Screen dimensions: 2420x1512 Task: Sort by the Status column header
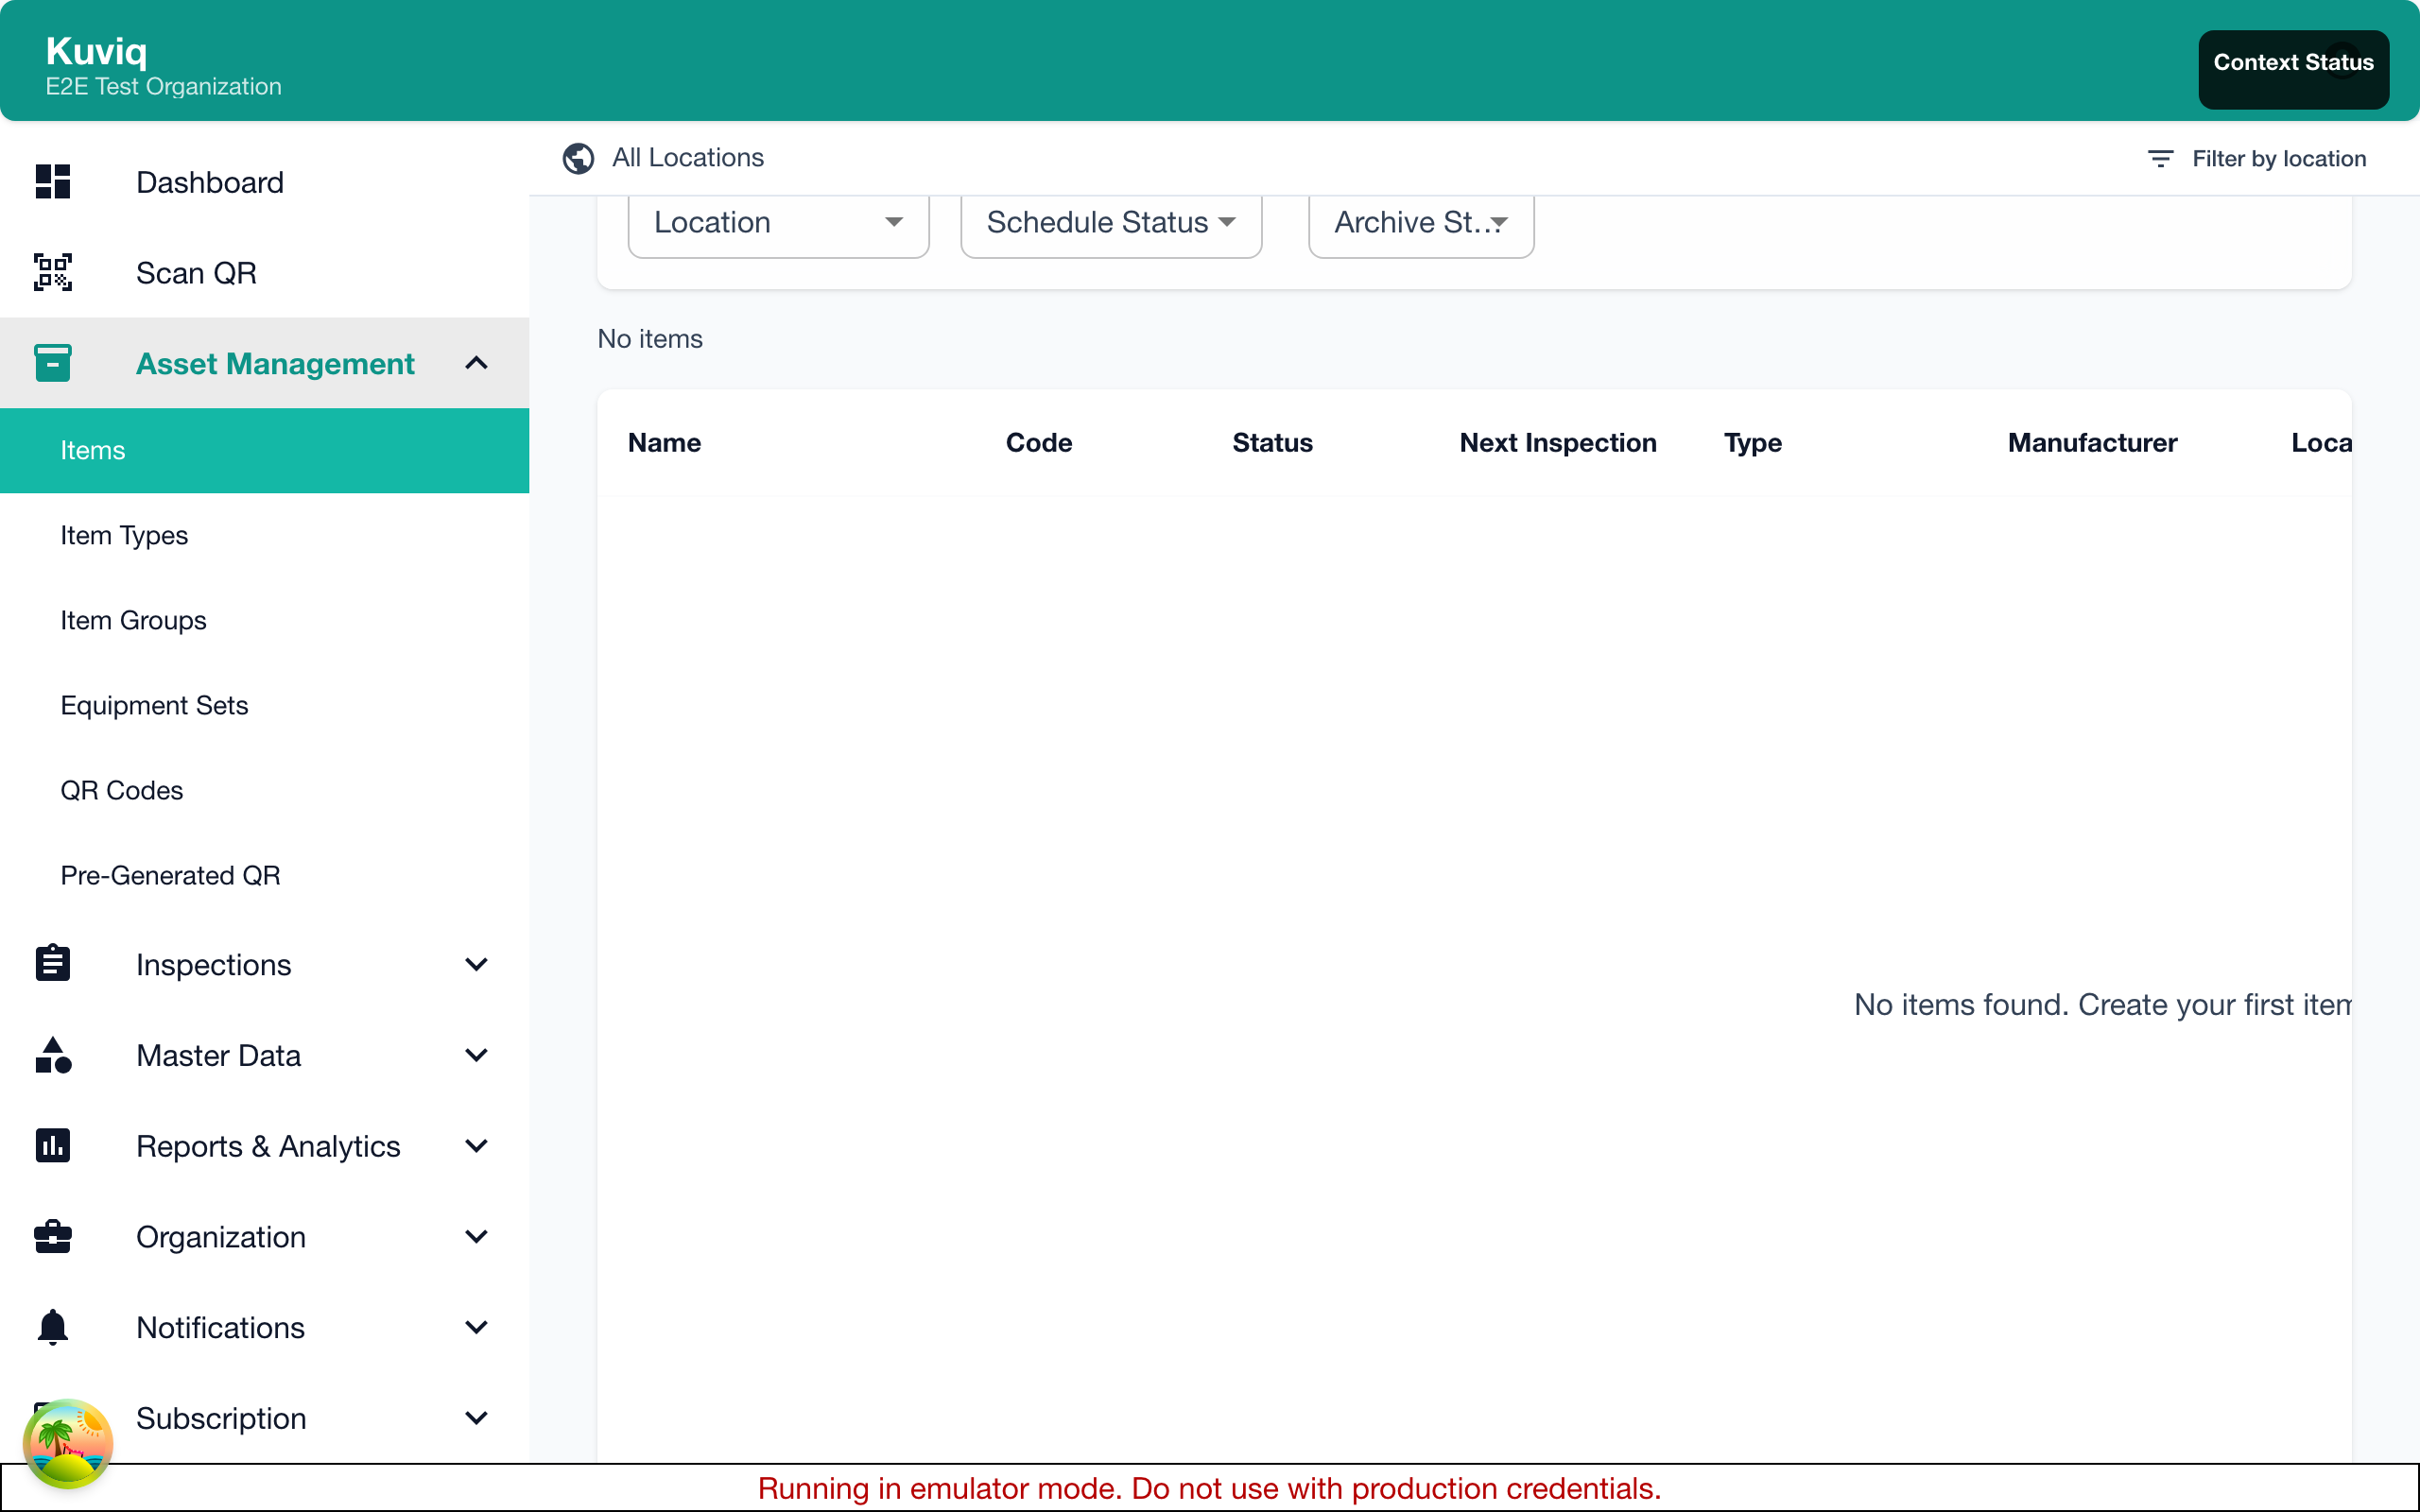[1272, 442]
